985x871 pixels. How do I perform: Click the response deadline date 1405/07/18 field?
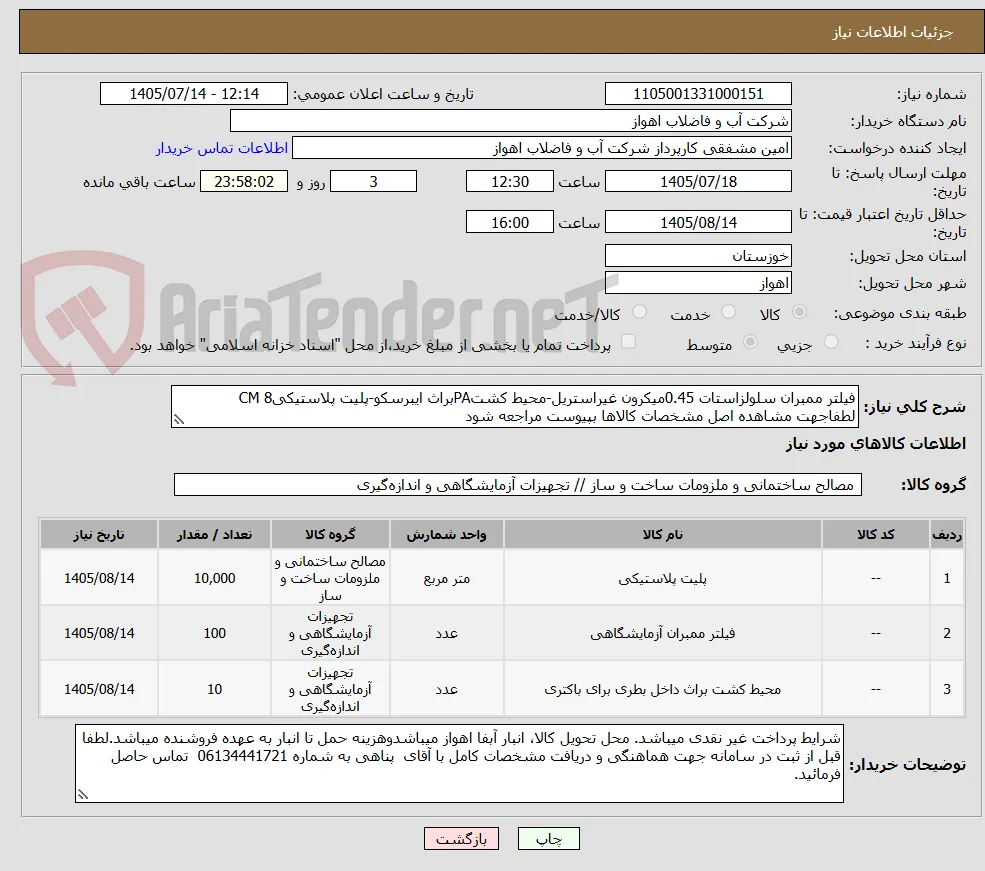pos(698,182)
